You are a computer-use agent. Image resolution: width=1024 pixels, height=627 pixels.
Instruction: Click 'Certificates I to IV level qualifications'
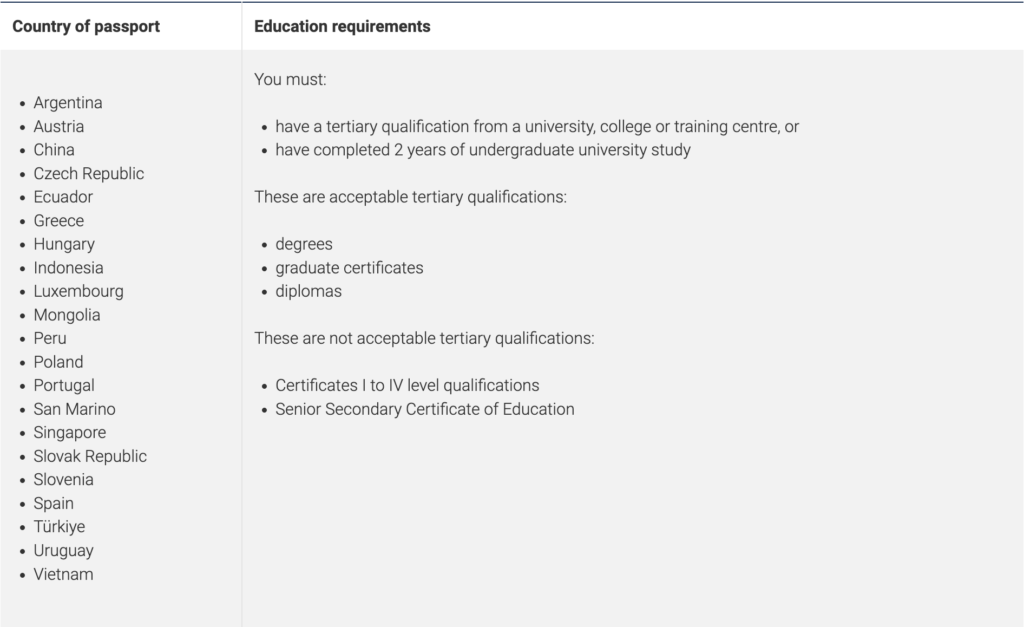[408, 385]
